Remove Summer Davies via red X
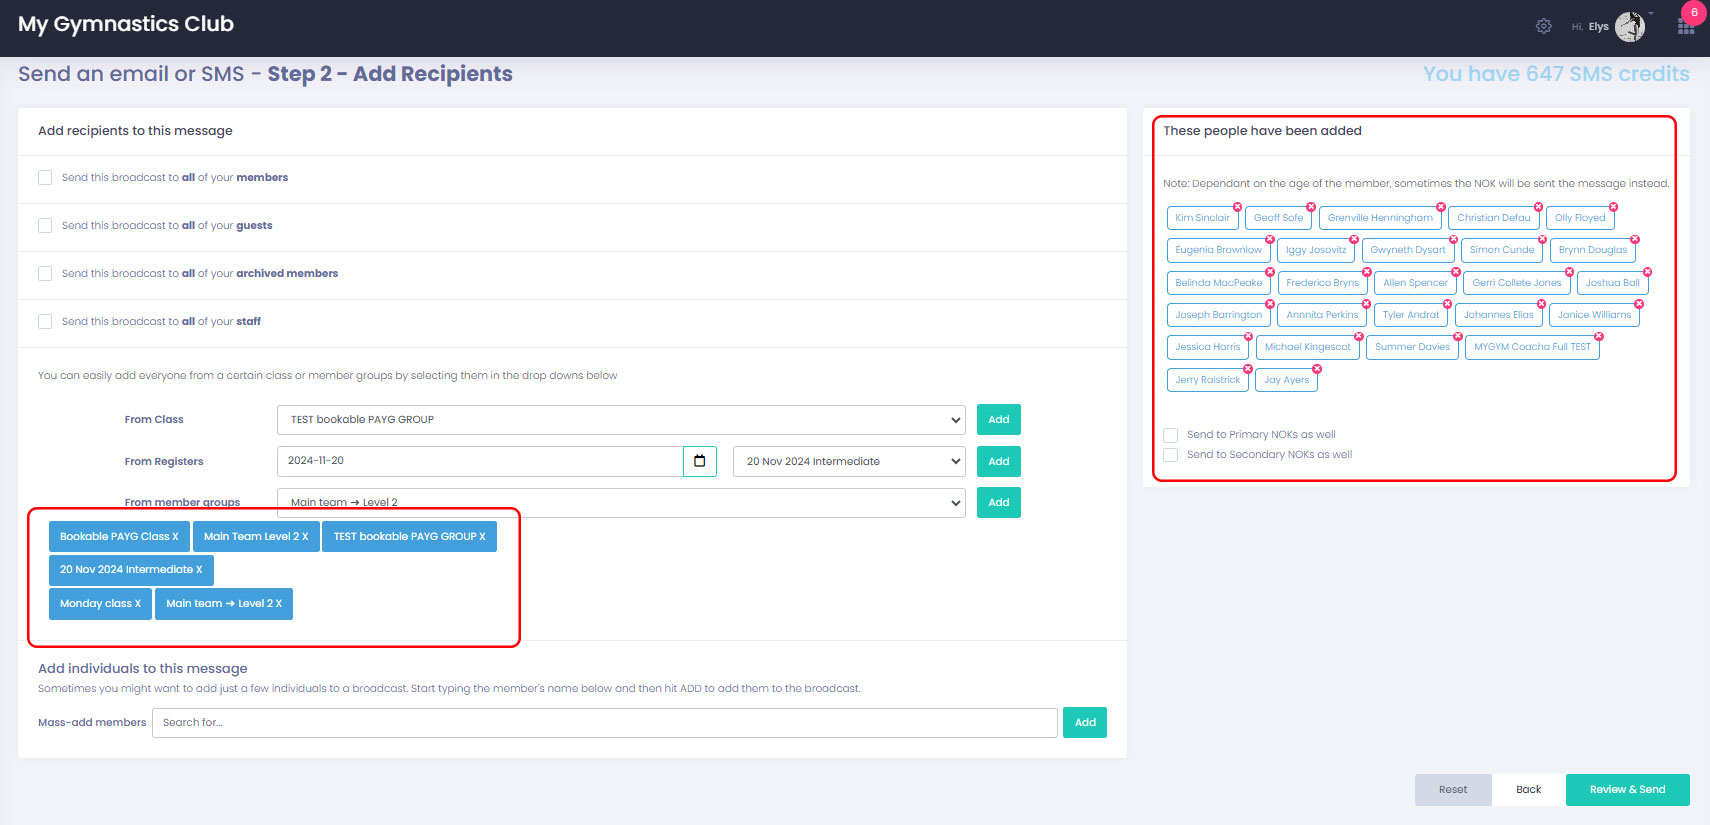The height and width of the screenshot is (825, 1710). click(1458, 336)
